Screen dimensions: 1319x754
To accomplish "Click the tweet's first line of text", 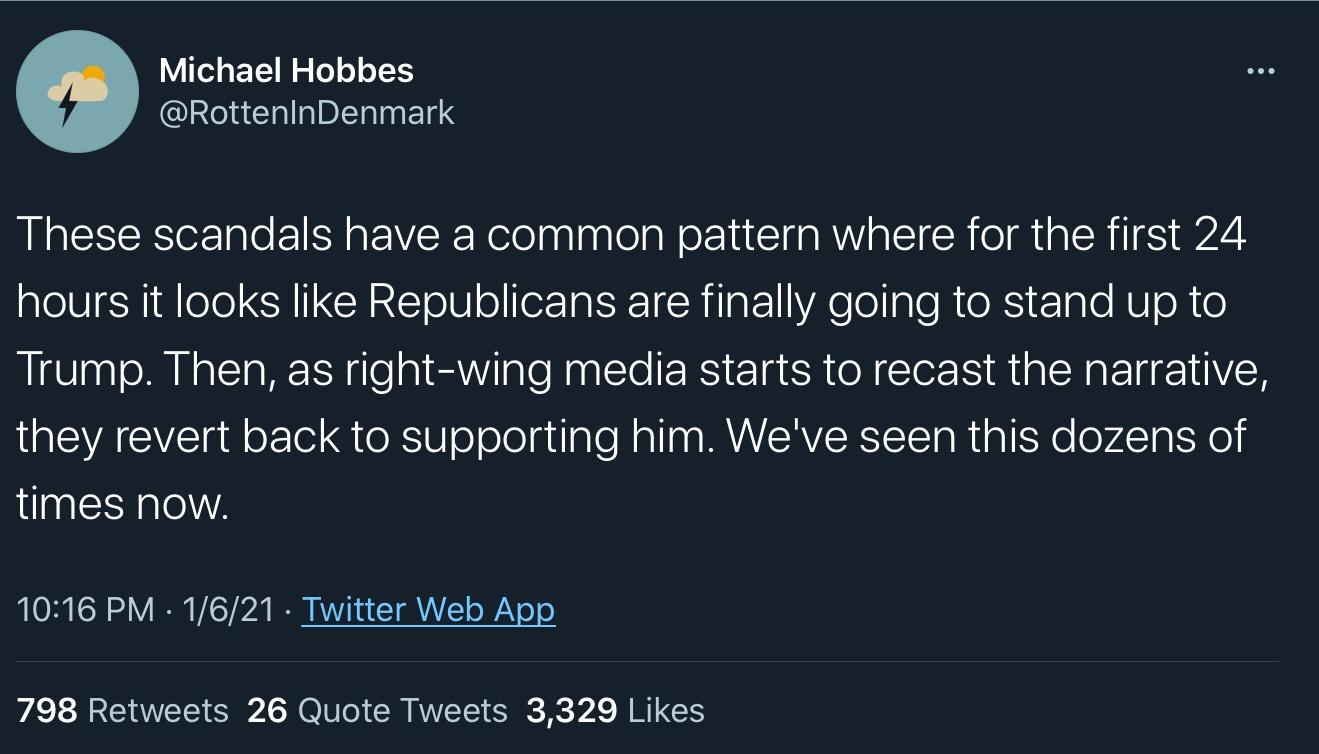I will point(630,237).
